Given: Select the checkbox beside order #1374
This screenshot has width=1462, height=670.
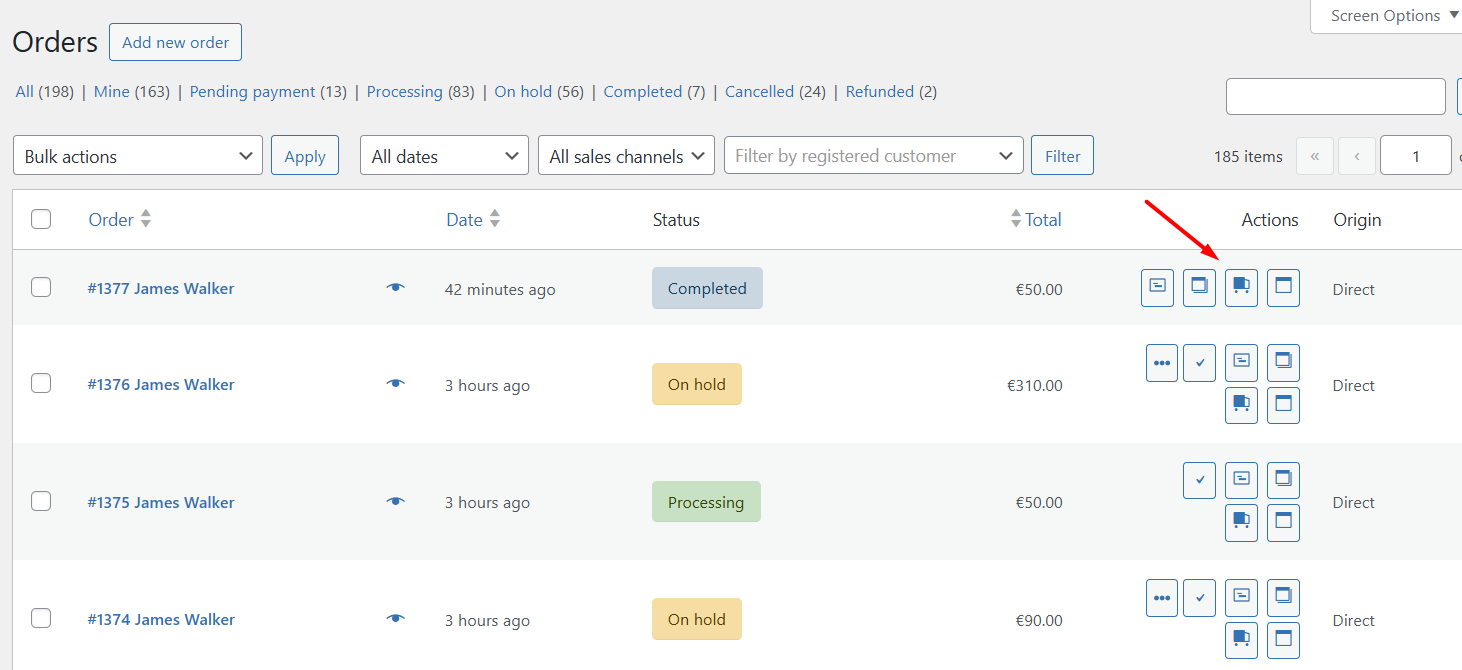Looking at the screenshot, I should click(41, 619).
